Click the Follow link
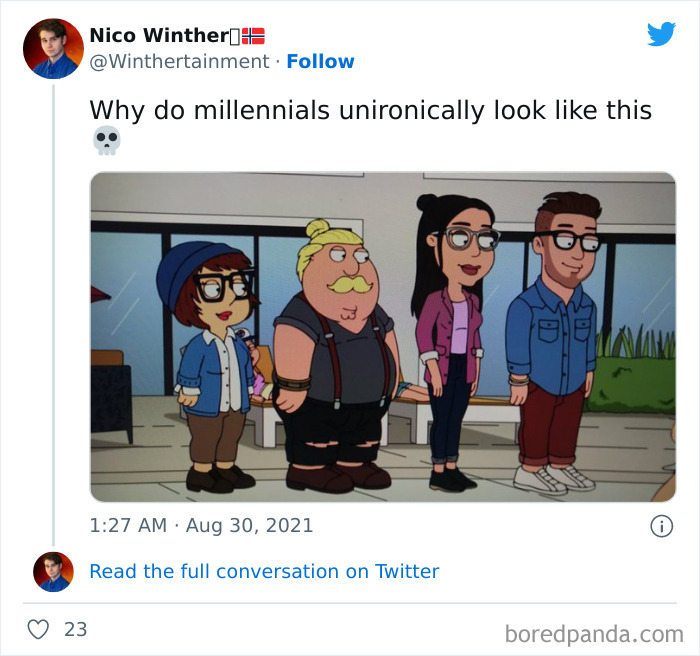The width and height of the screenshot is (700, 656). (320, 62)
